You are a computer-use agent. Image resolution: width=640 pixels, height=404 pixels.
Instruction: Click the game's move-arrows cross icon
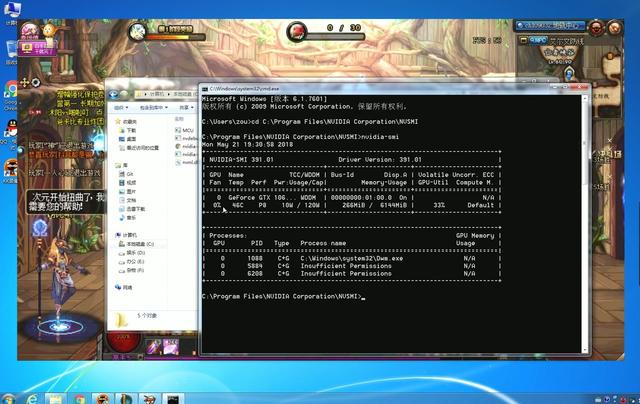tap(24, 83)
